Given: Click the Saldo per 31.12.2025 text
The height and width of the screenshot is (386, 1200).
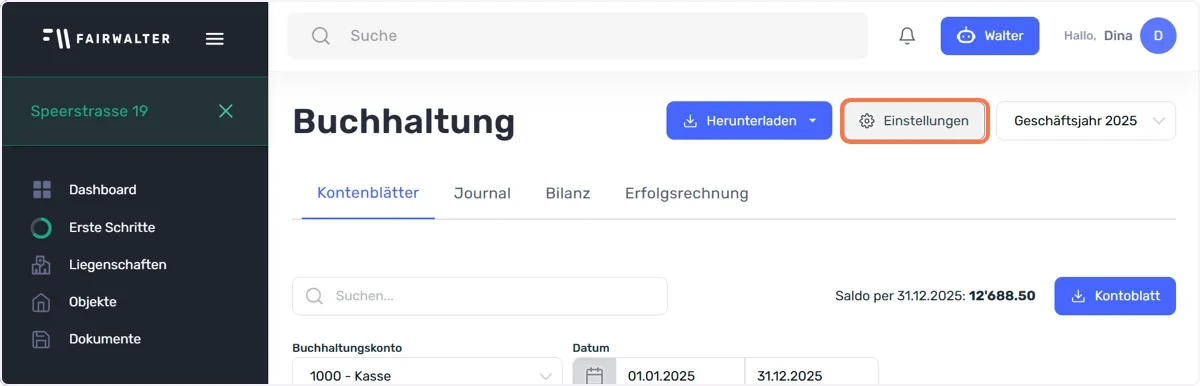Looking at the screenshot, I should click(x=935, y=296).
